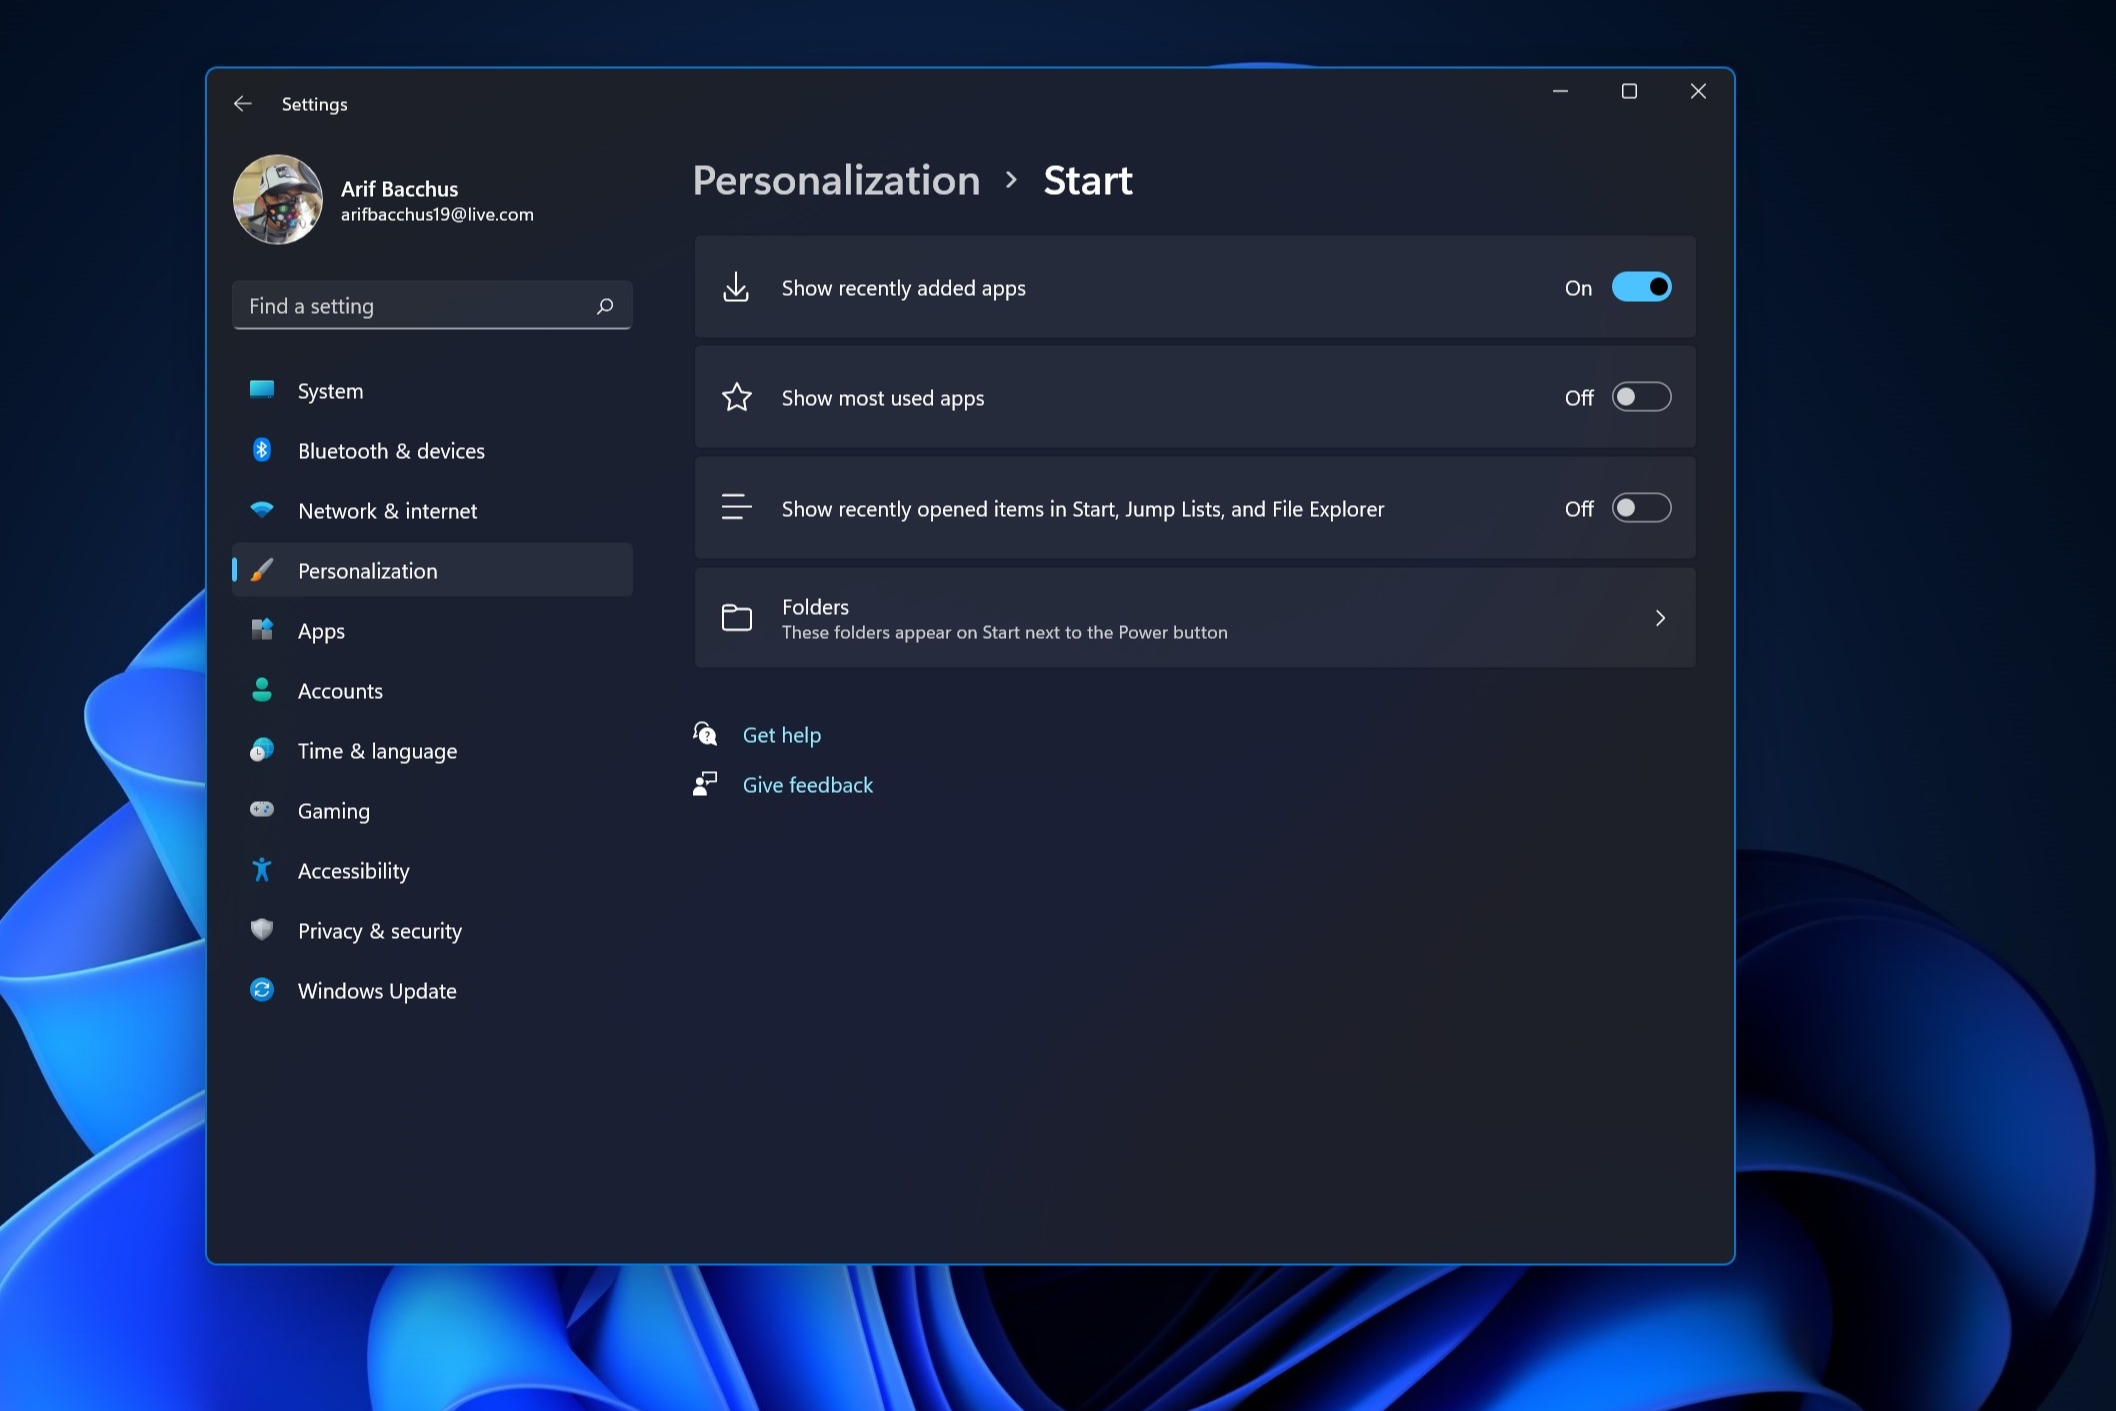Screen dimensions: 2116x1411
Task: Click the Find a setting search field
Action: [431, 304]
